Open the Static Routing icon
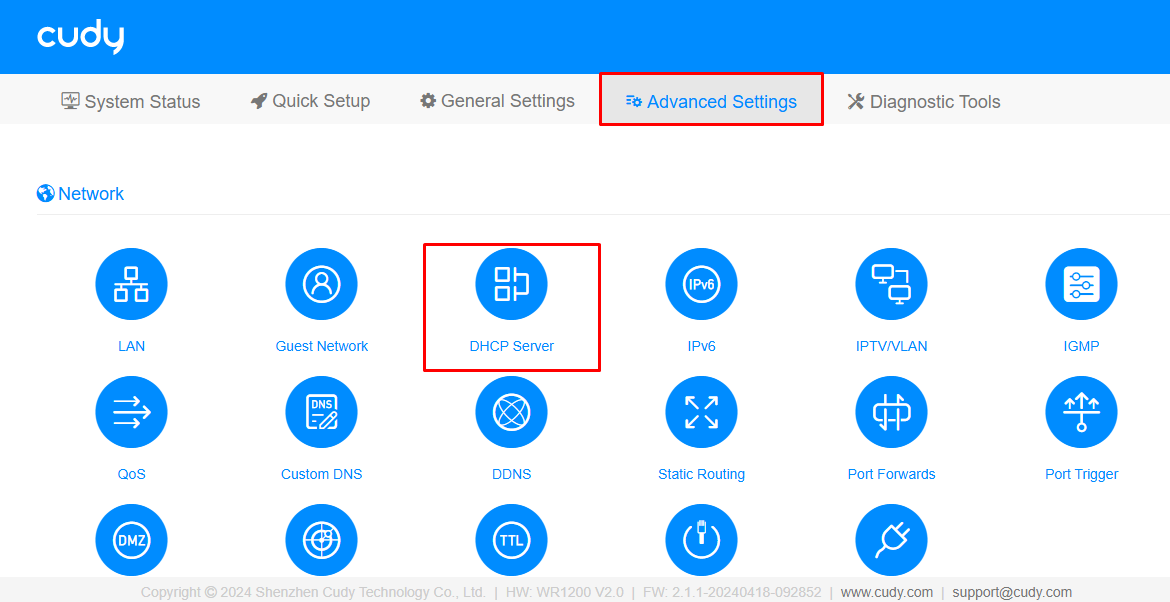1170x602 pixels. coord(701,412)
